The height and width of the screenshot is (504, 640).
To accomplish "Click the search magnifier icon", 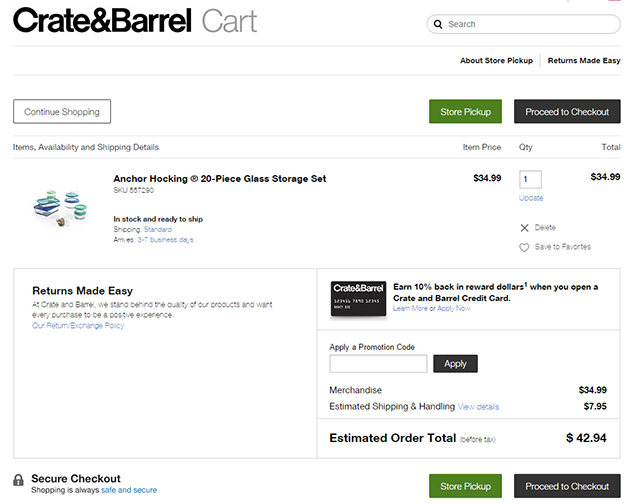I will 438,24.
